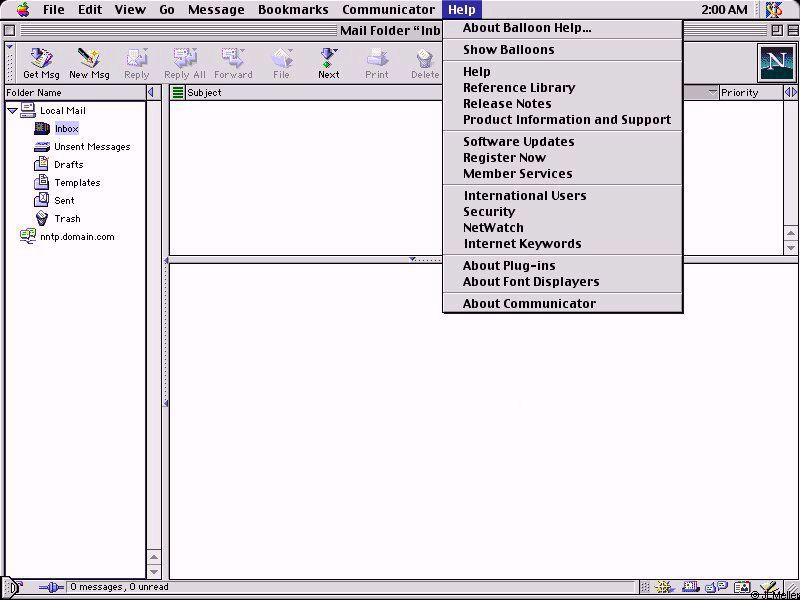Choose Internet Keywords menu entry
The image size is (800, 600).
563,244
